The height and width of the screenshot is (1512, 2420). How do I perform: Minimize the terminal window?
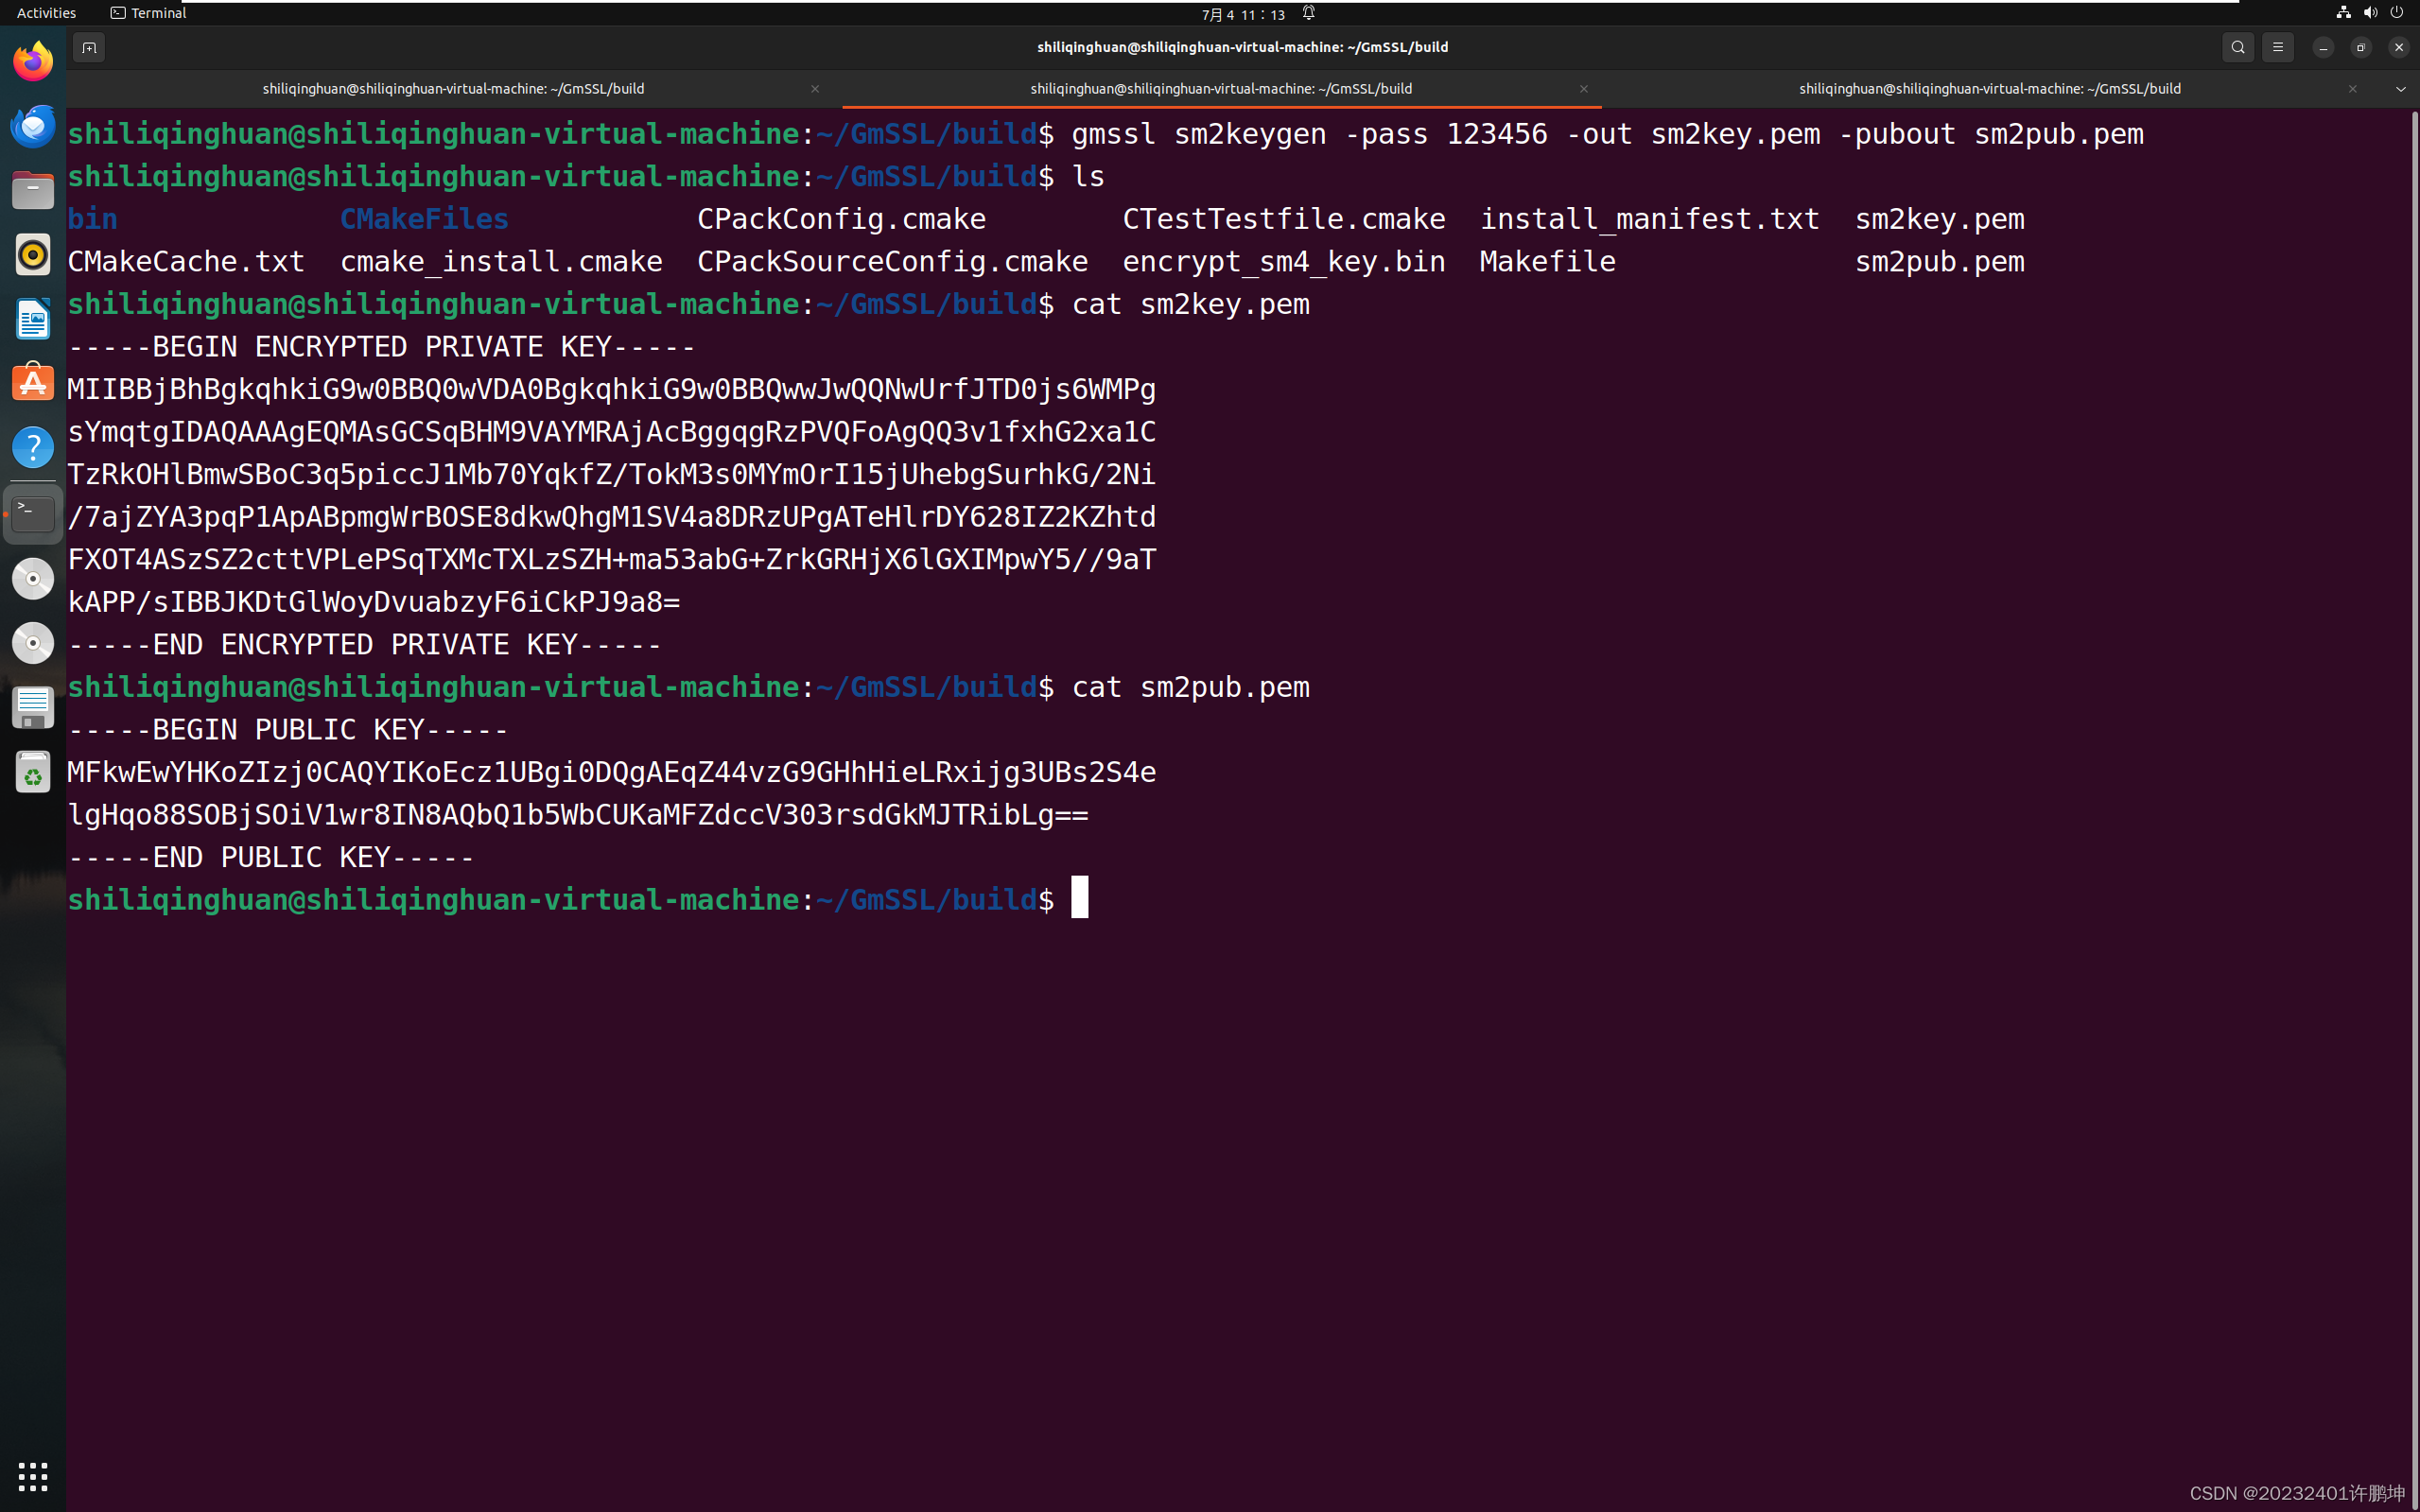pyautogui.click(x=2323, y=47)
